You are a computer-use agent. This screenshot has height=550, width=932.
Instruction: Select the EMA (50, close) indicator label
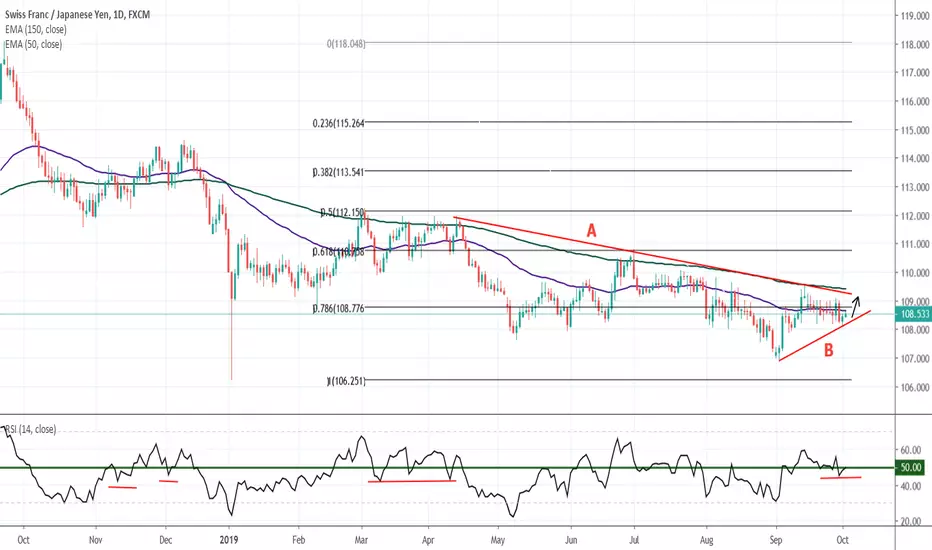[x=33, y=45]
